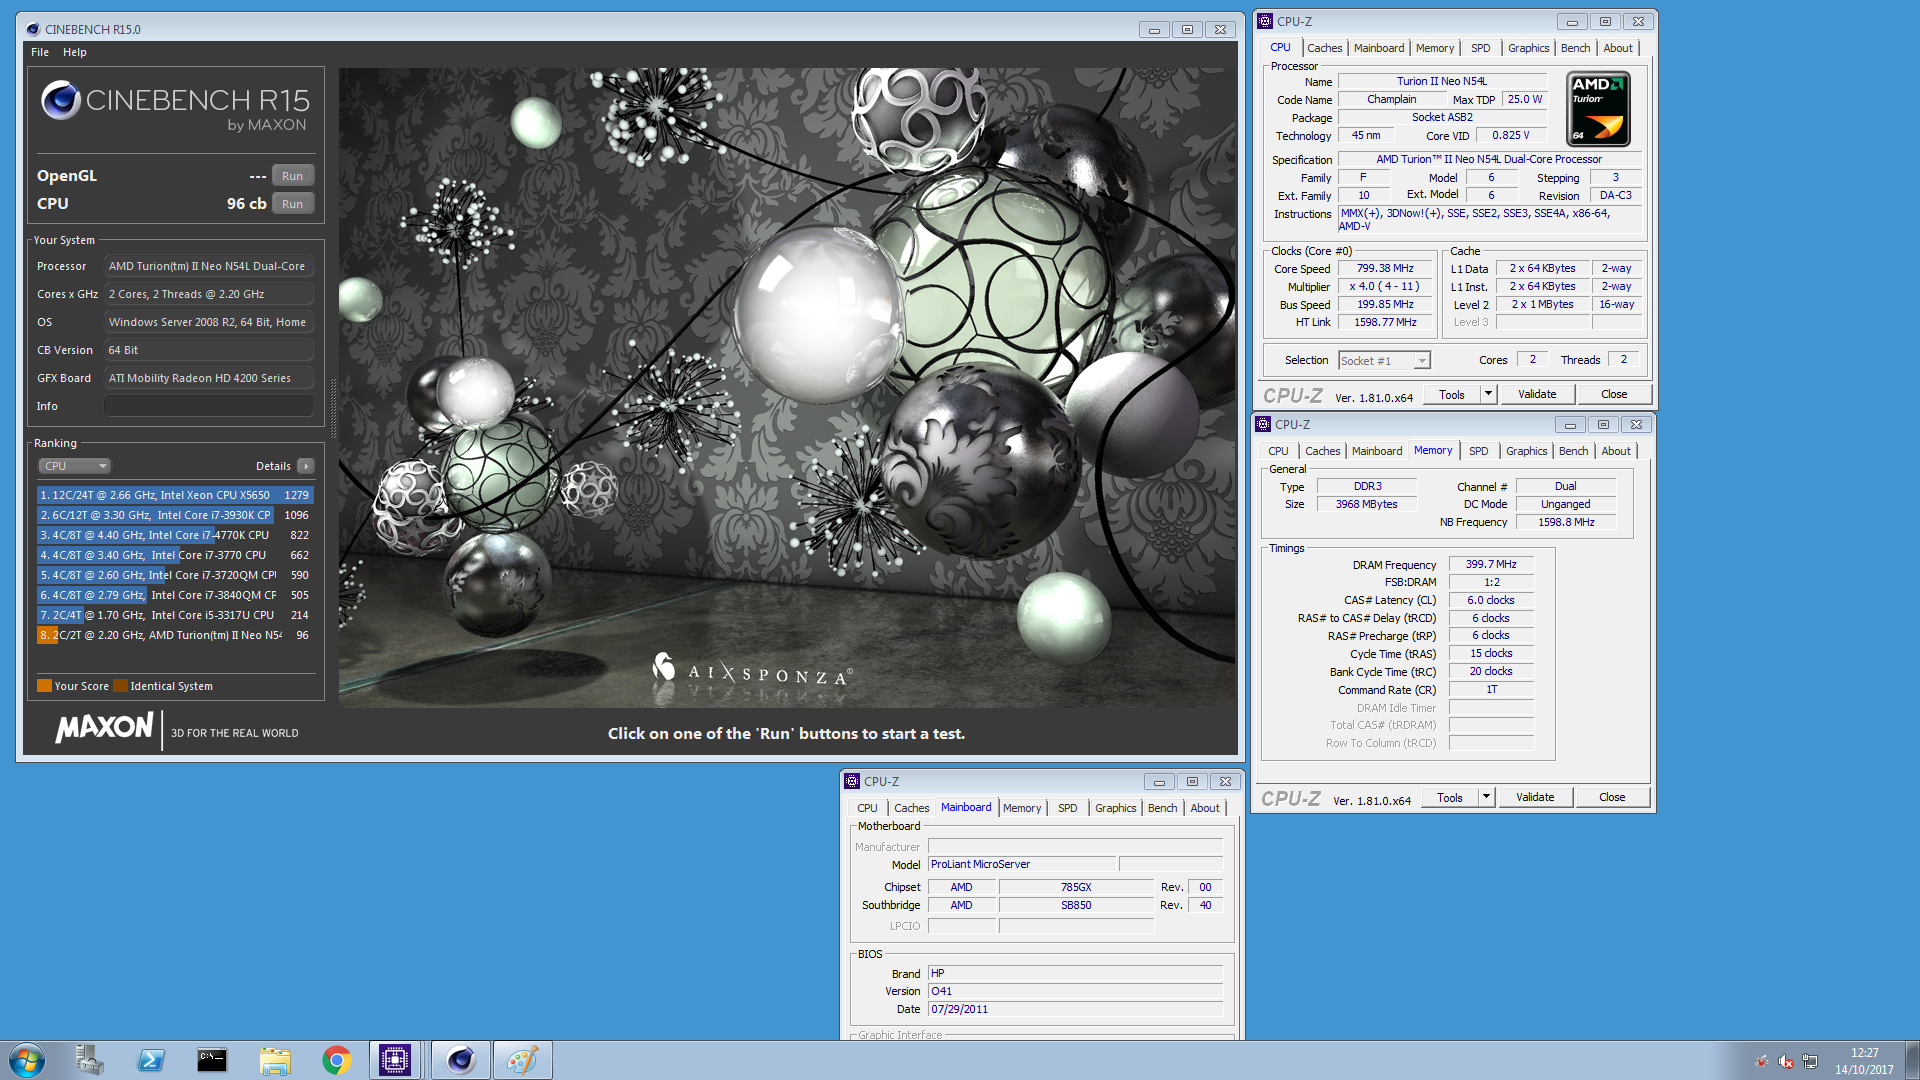Select Xeon X5650 ranking row
Screen dimensions: 1920x1080
point(175,495)
